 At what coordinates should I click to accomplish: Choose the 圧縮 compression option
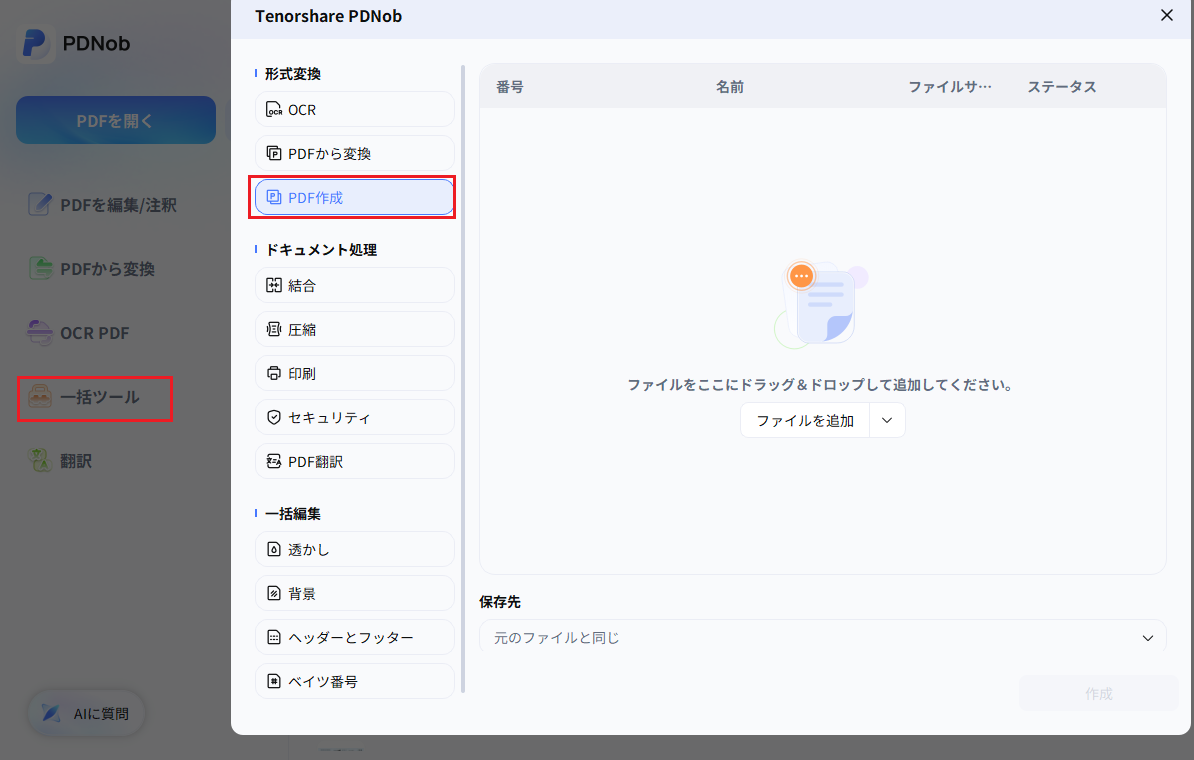click(355, 330)
